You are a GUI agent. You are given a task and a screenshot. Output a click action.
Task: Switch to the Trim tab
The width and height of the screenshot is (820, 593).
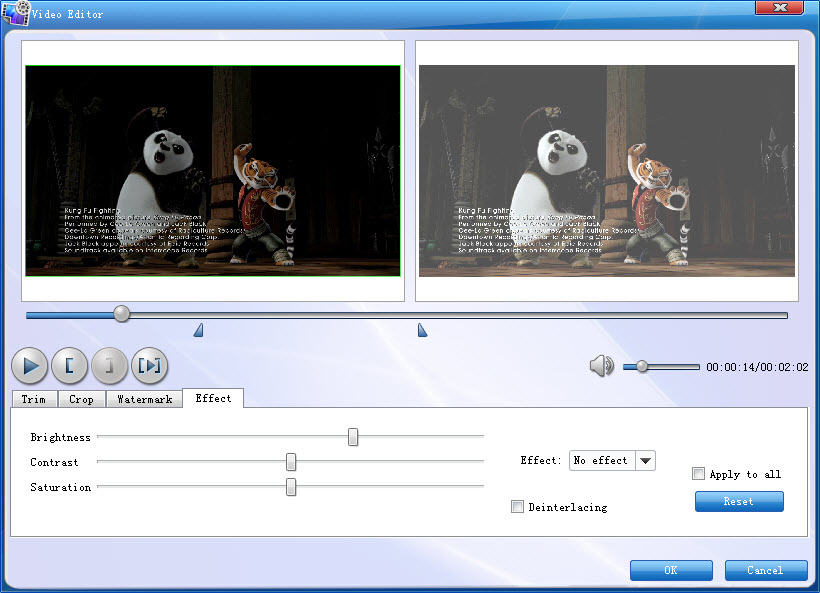34,399
